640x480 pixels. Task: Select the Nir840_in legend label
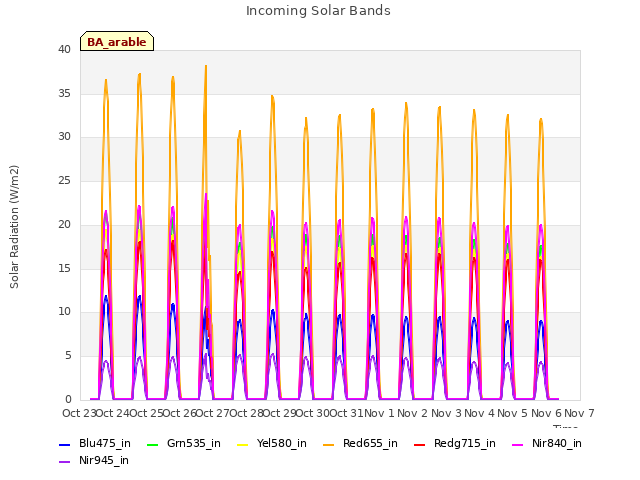point(557,444)
